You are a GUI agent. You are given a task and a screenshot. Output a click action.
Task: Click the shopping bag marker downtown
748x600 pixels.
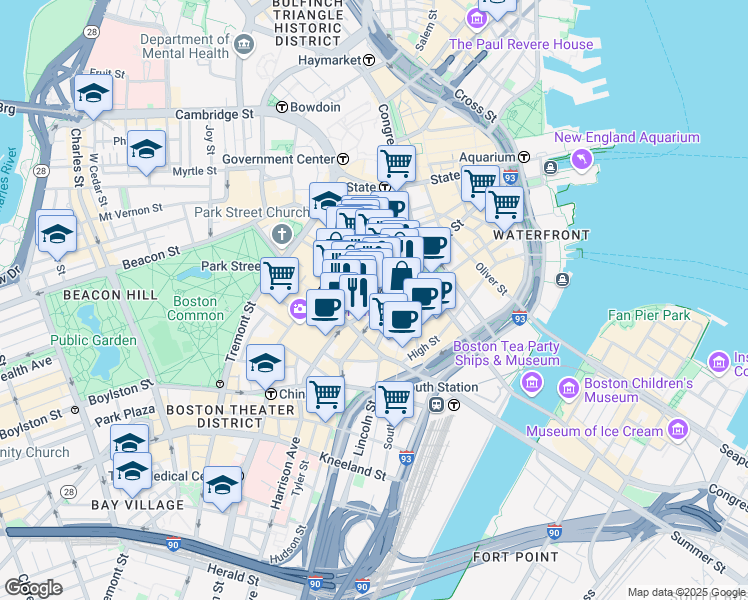(402, 279)
